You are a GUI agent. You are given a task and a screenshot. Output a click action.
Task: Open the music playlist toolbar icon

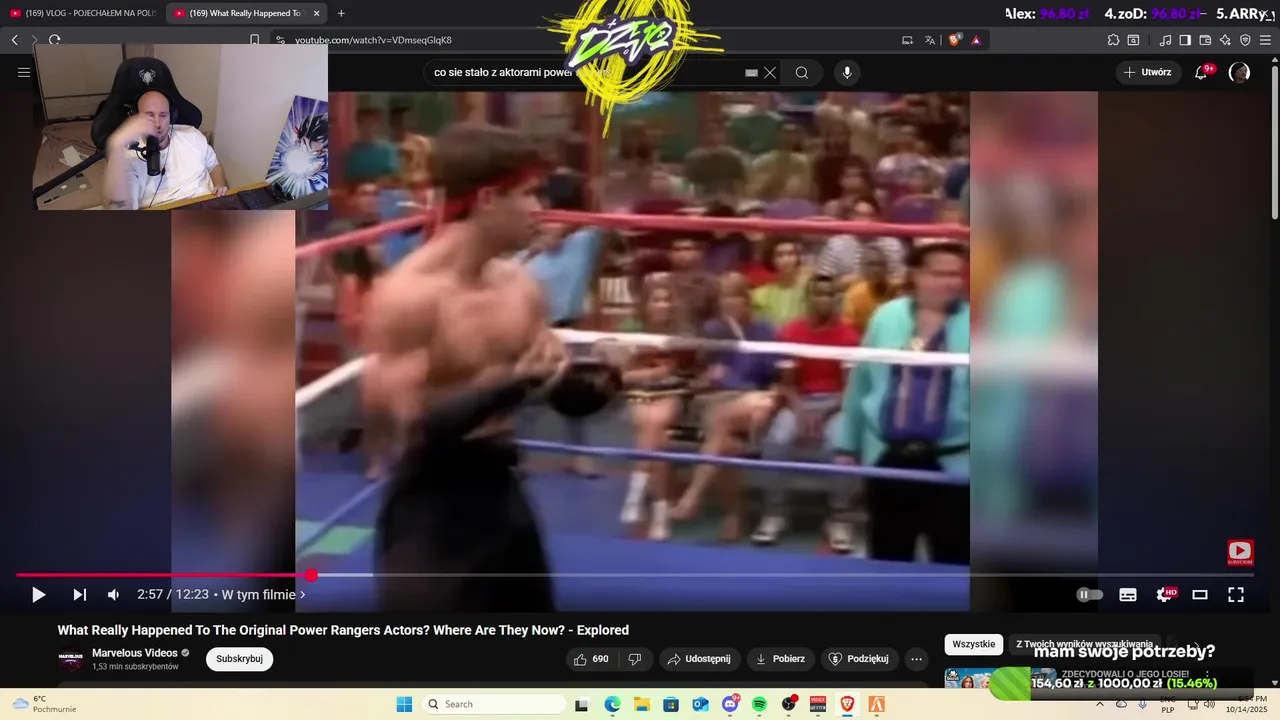click(x=1165, y=40)
